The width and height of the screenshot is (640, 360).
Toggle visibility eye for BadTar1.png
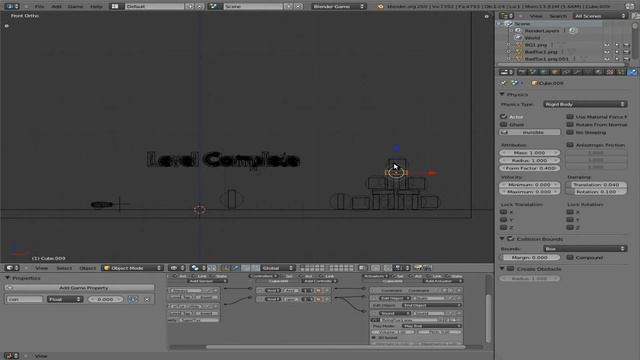tap(607, 52)
